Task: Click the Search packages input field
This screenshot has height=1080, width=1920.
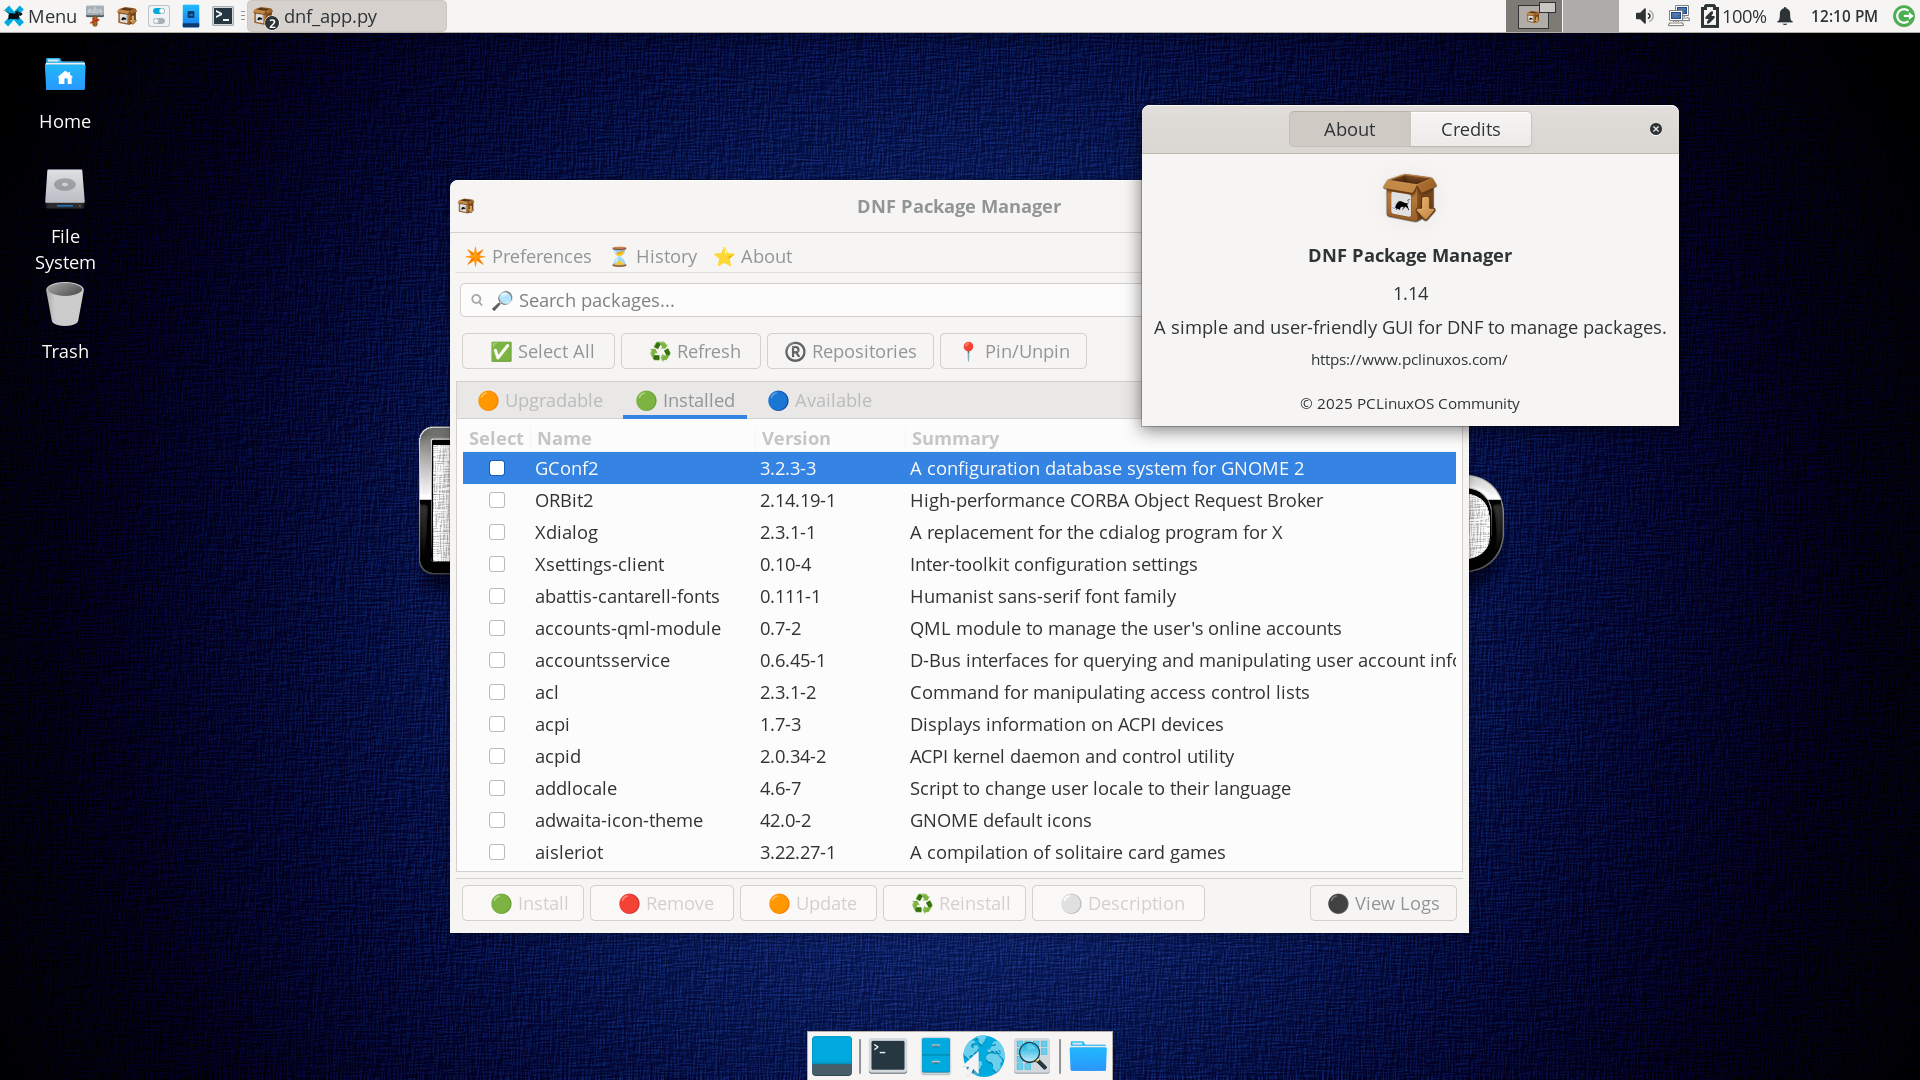Action: (800, 300)
